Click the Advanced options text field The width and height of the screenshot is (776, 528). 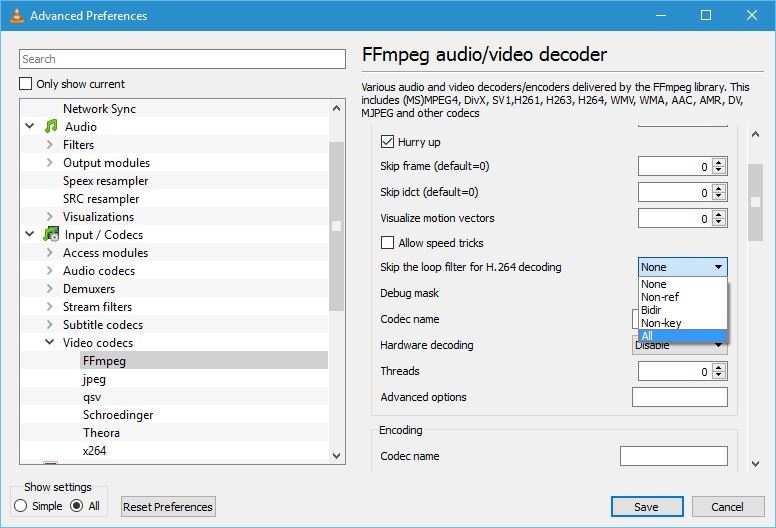tap(679, 397)
